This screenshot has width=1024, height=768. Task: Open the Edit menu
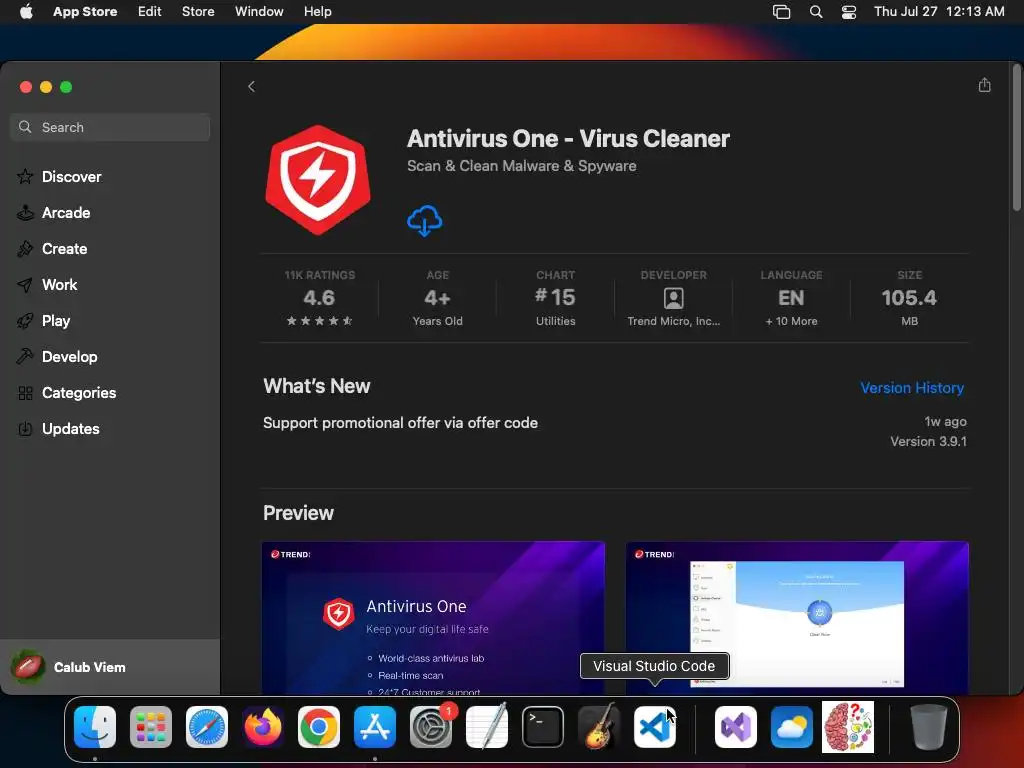click(x=150, y=12)
